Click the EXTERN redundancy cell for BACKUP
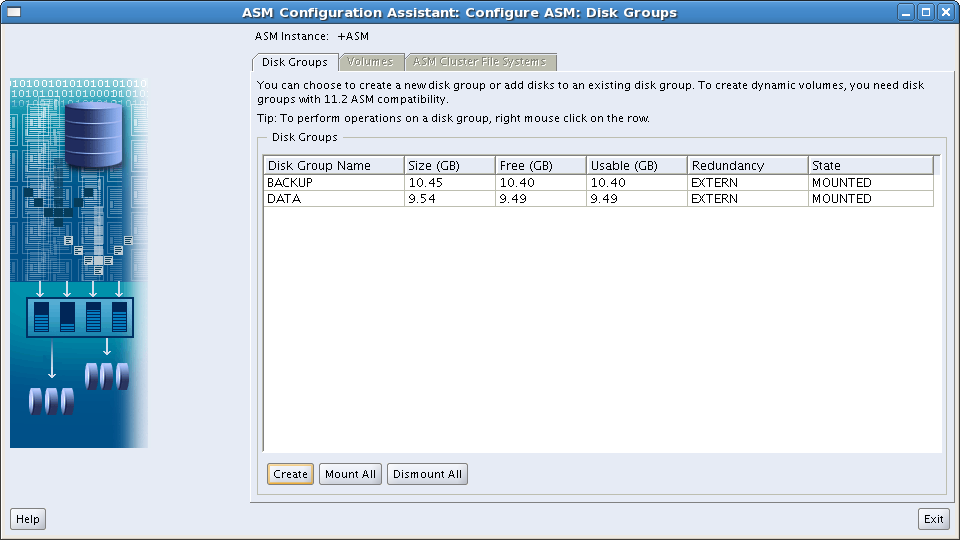960x540 pixels. point(748,182)
